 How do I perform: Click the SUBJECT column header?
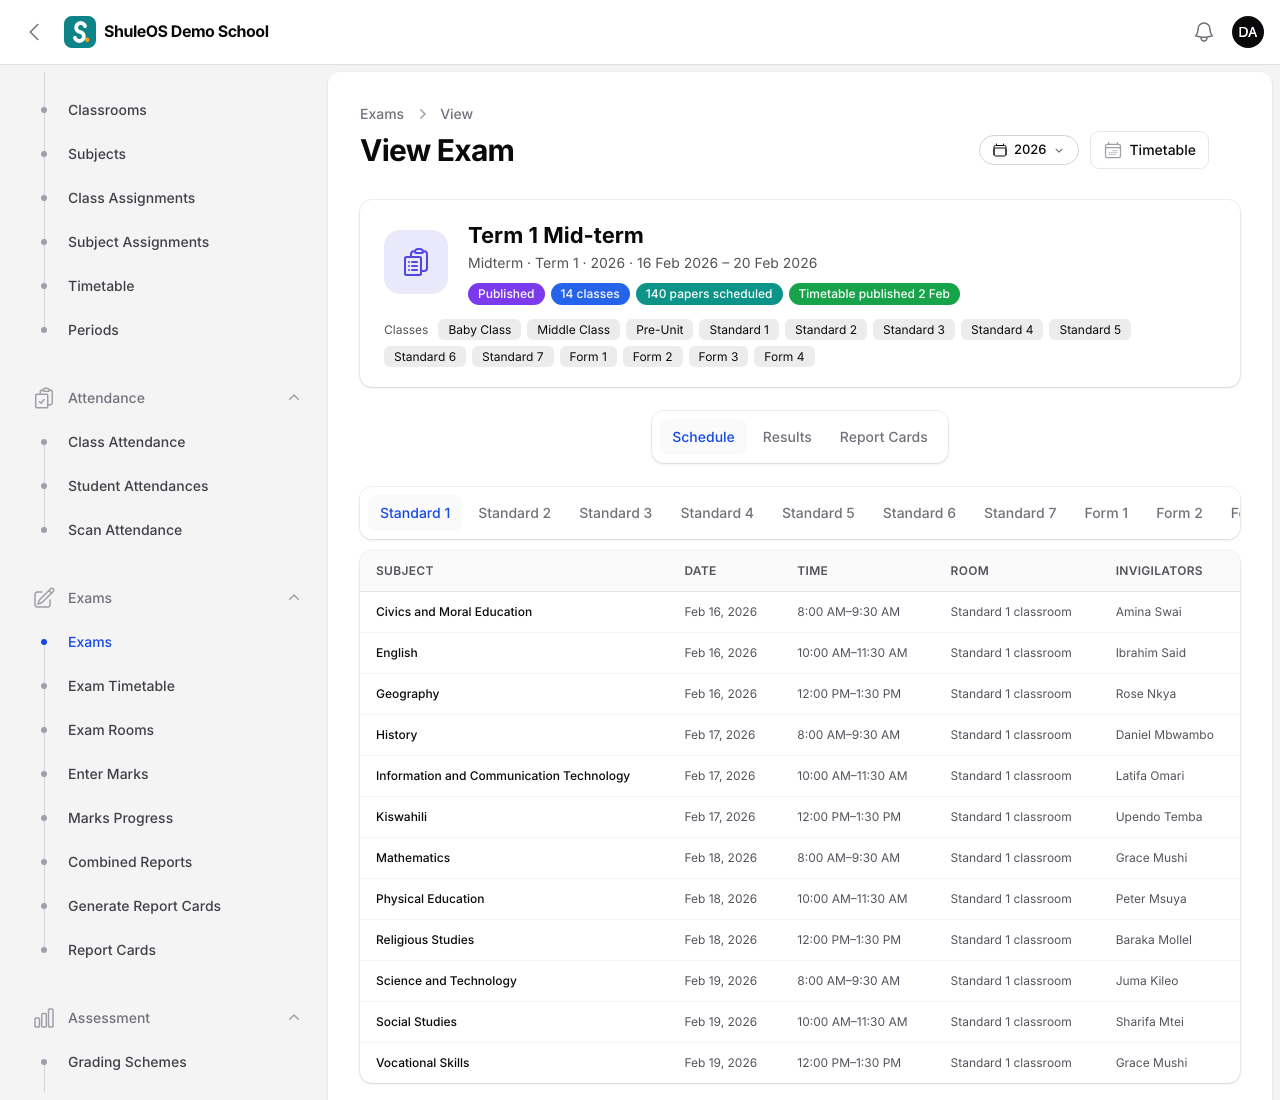pyautogui.click(x=404, y=571)
